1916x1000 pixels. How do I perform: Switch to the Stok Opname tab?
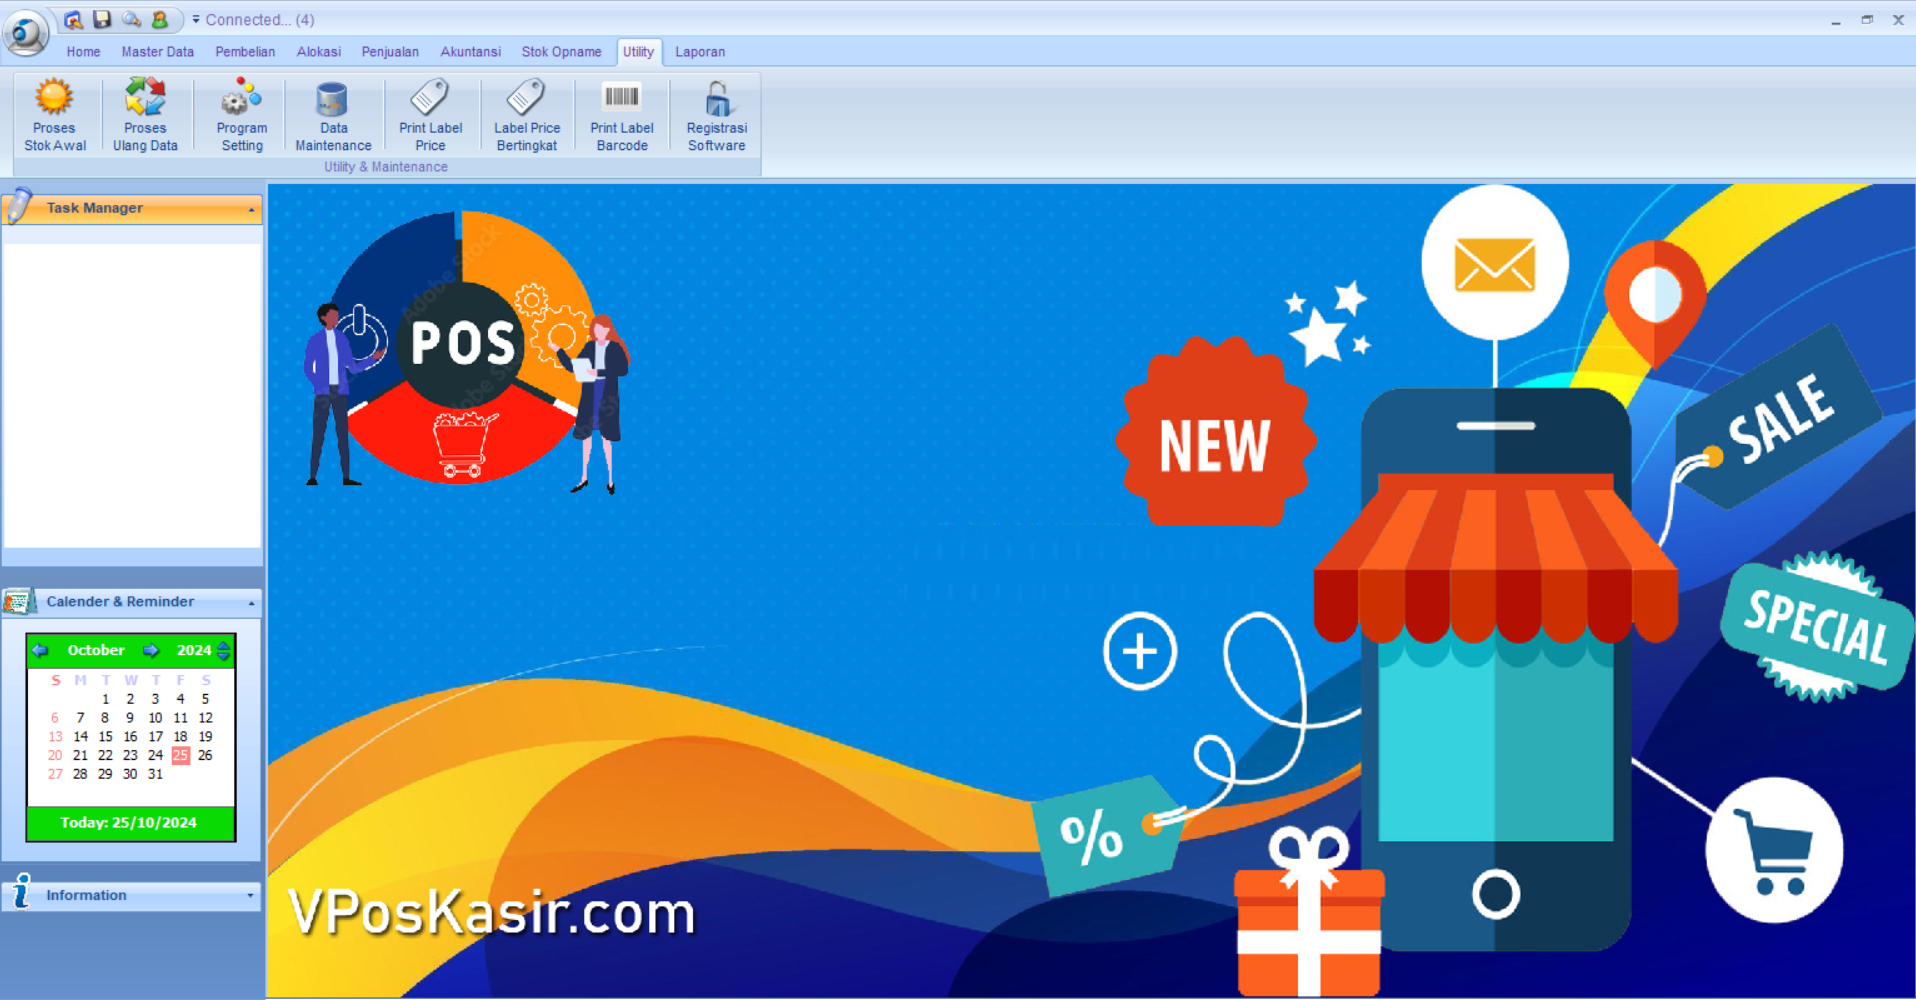click(561, 52)
